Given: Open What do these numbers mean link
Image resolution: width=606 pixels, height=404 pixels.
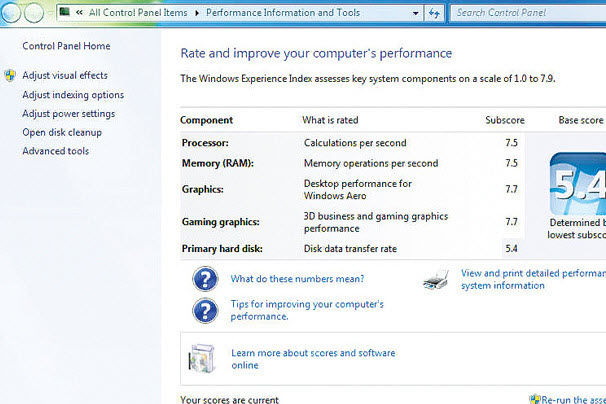Looking at the screenshot, I should (x=297, y=279).
